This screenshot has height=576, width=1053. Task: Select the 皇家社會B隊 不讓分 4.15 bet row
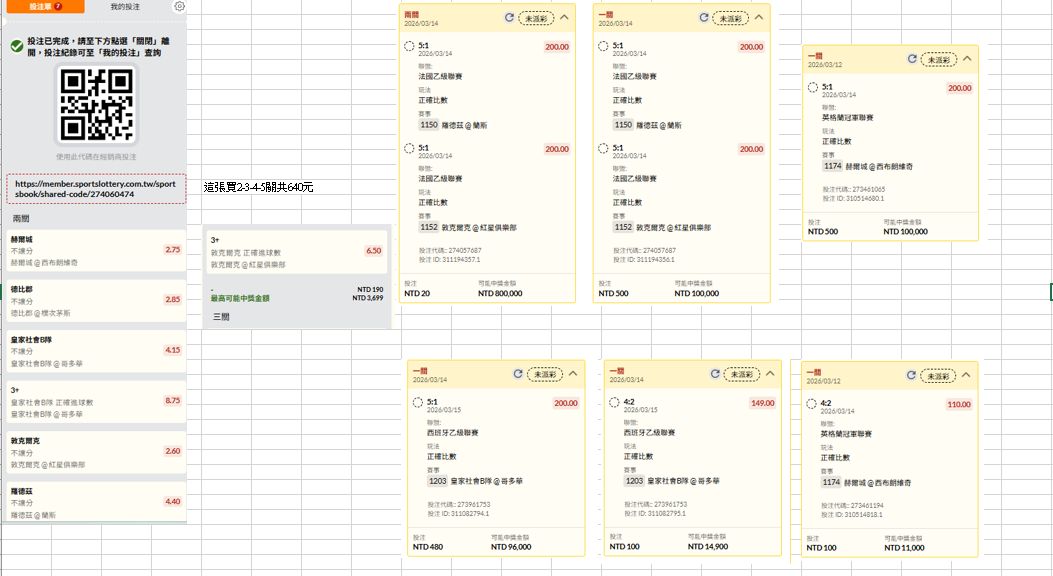[x=97, y=352]
